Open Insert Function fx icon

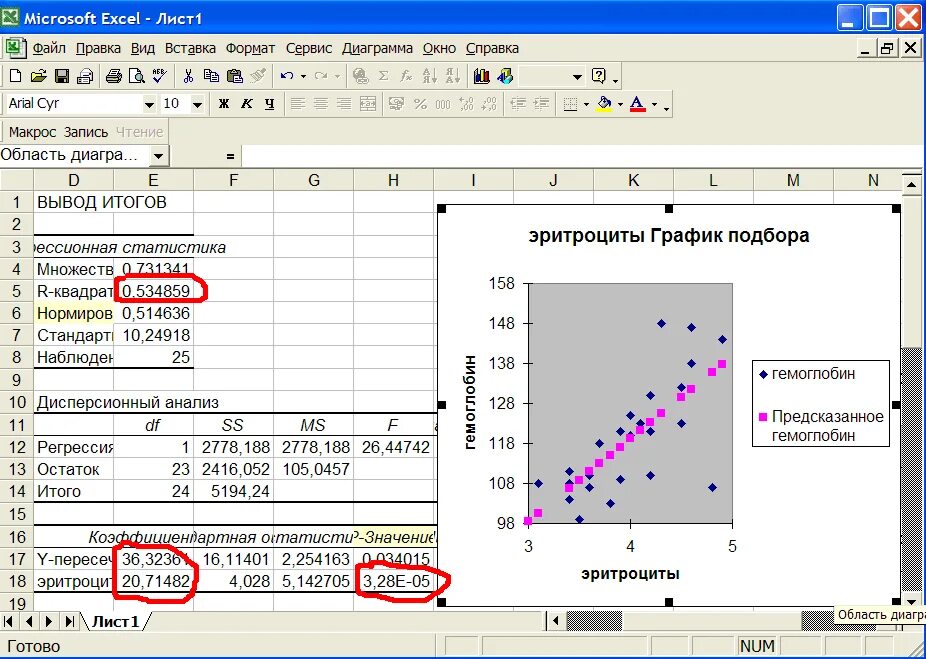tap(406, 76)
